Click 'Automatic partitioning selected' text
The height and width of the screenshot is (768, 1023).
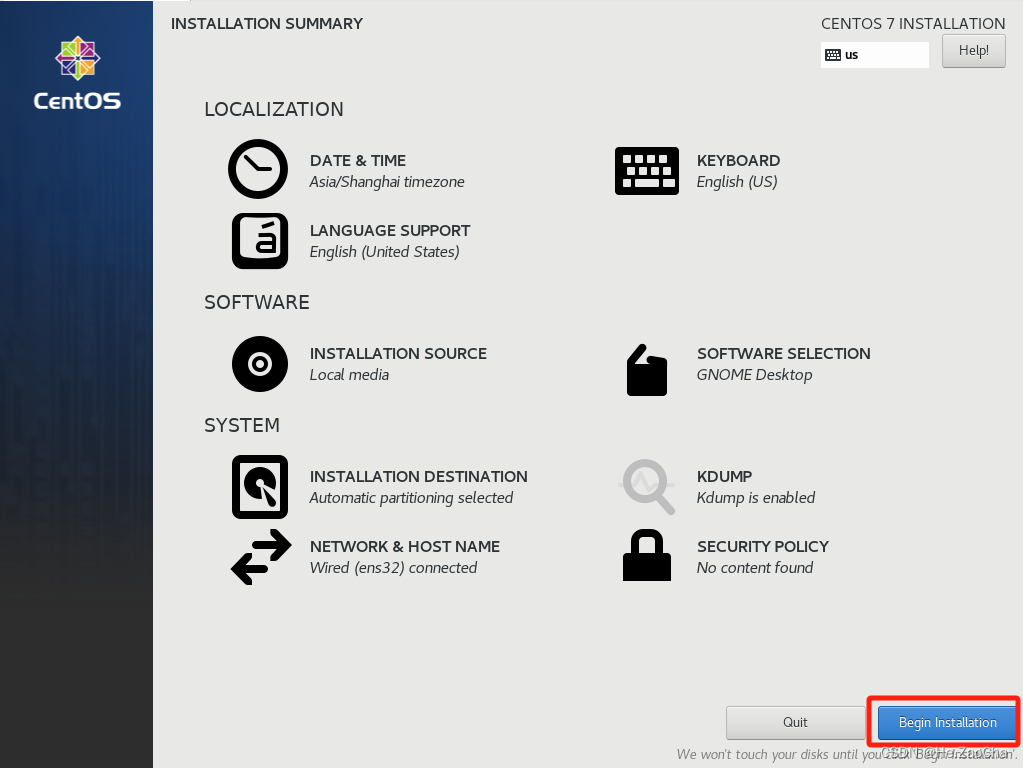(411, 498)
